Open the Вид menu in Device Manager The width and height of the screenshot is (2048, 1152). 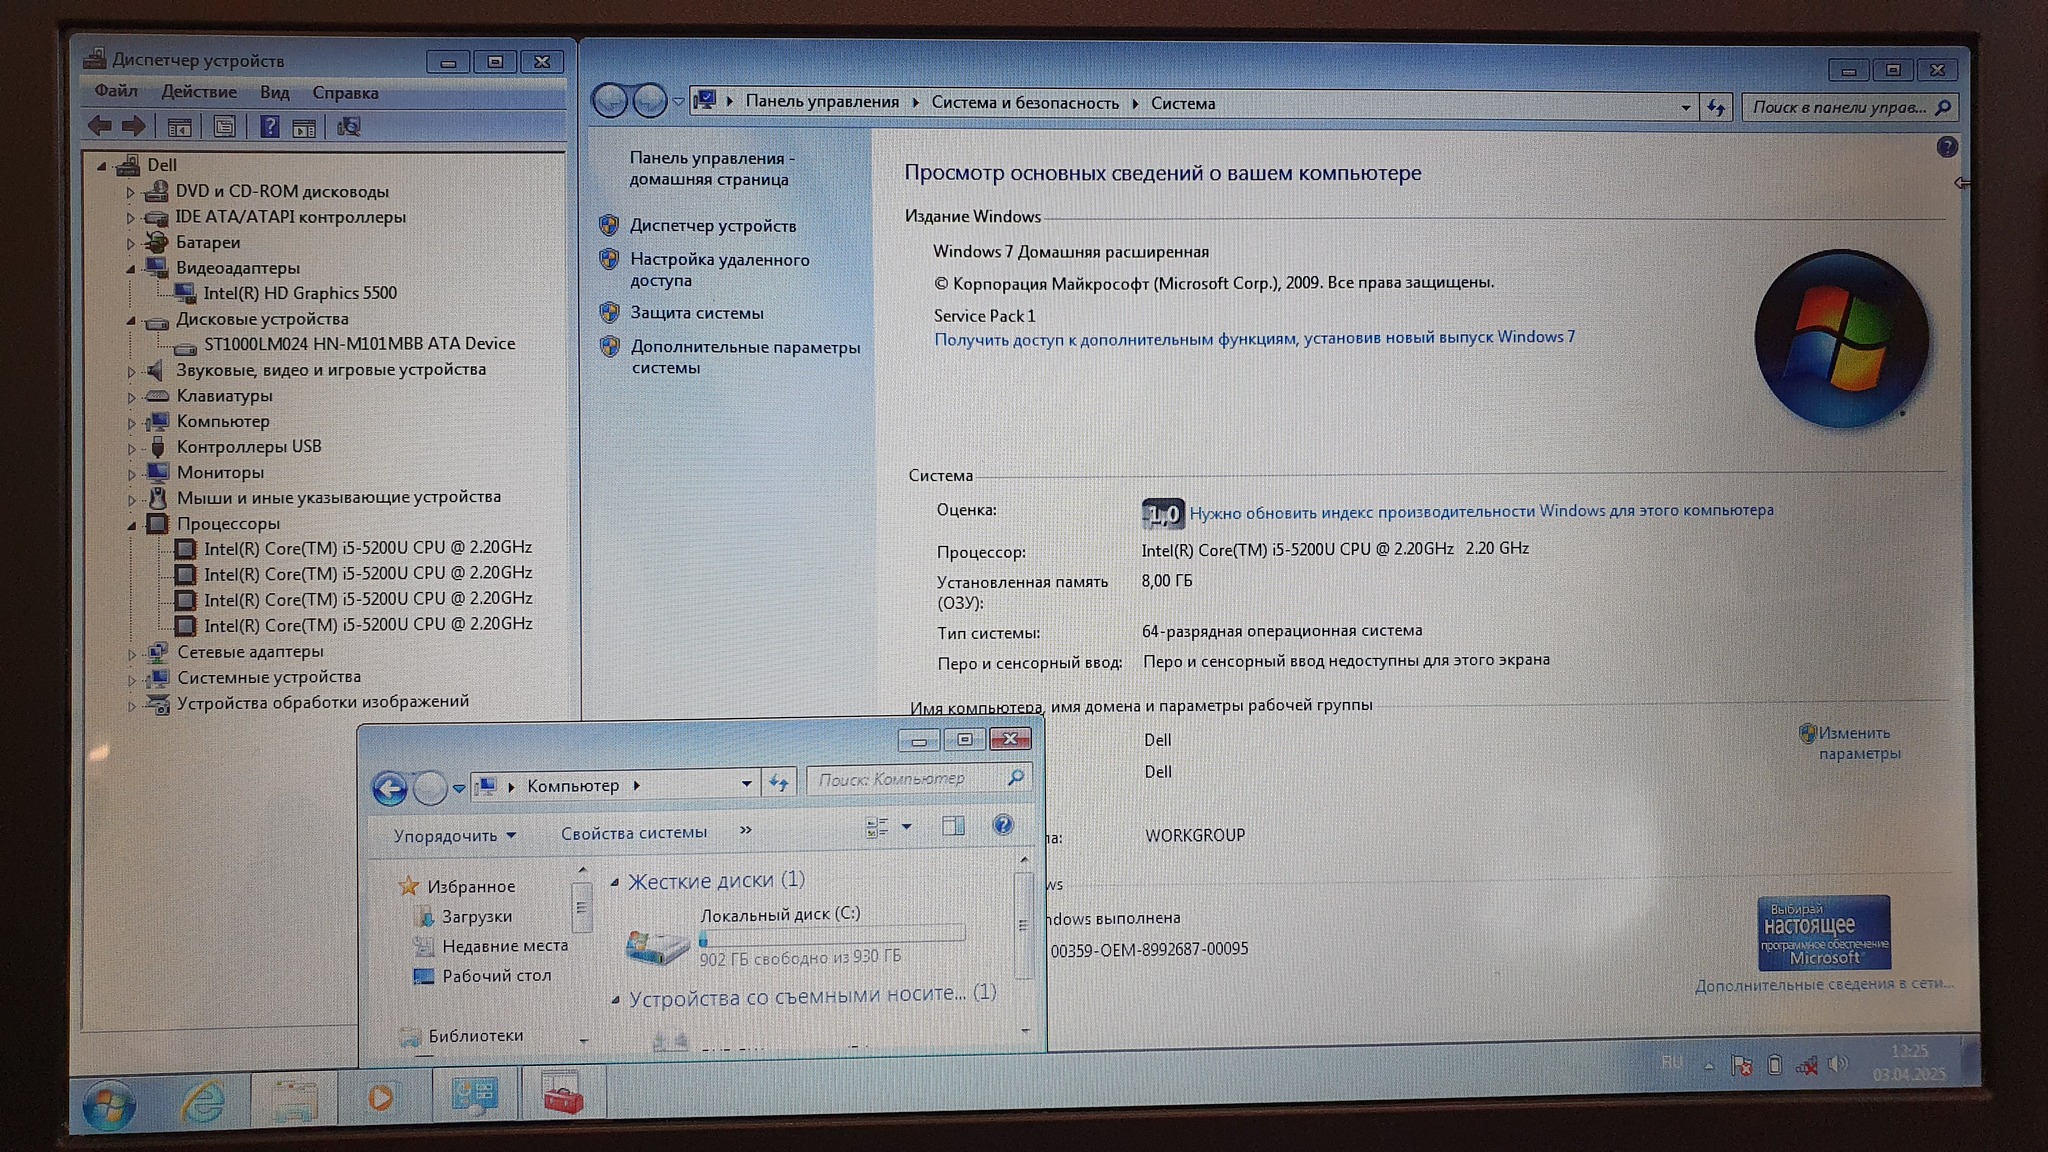274,92
